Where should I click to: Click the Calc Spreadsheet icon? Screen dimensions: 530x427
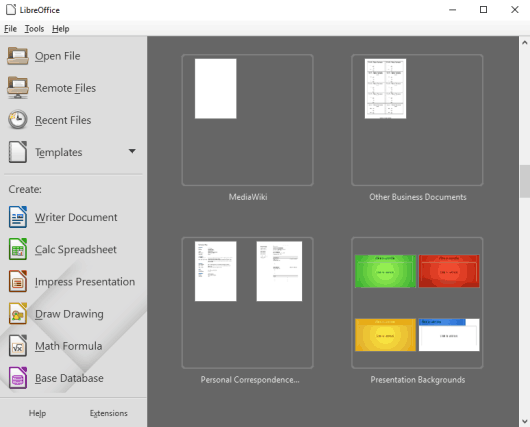point(18,249)
